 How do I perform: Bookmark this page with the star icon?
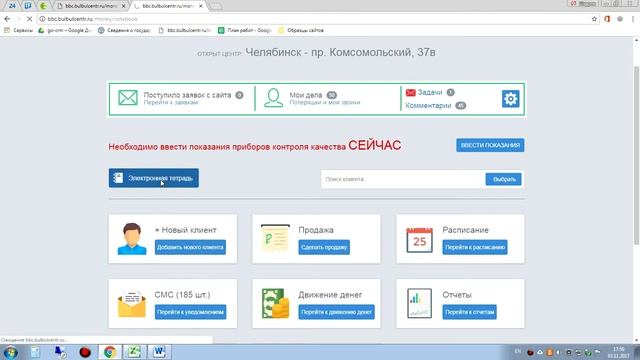click(594, 19)
